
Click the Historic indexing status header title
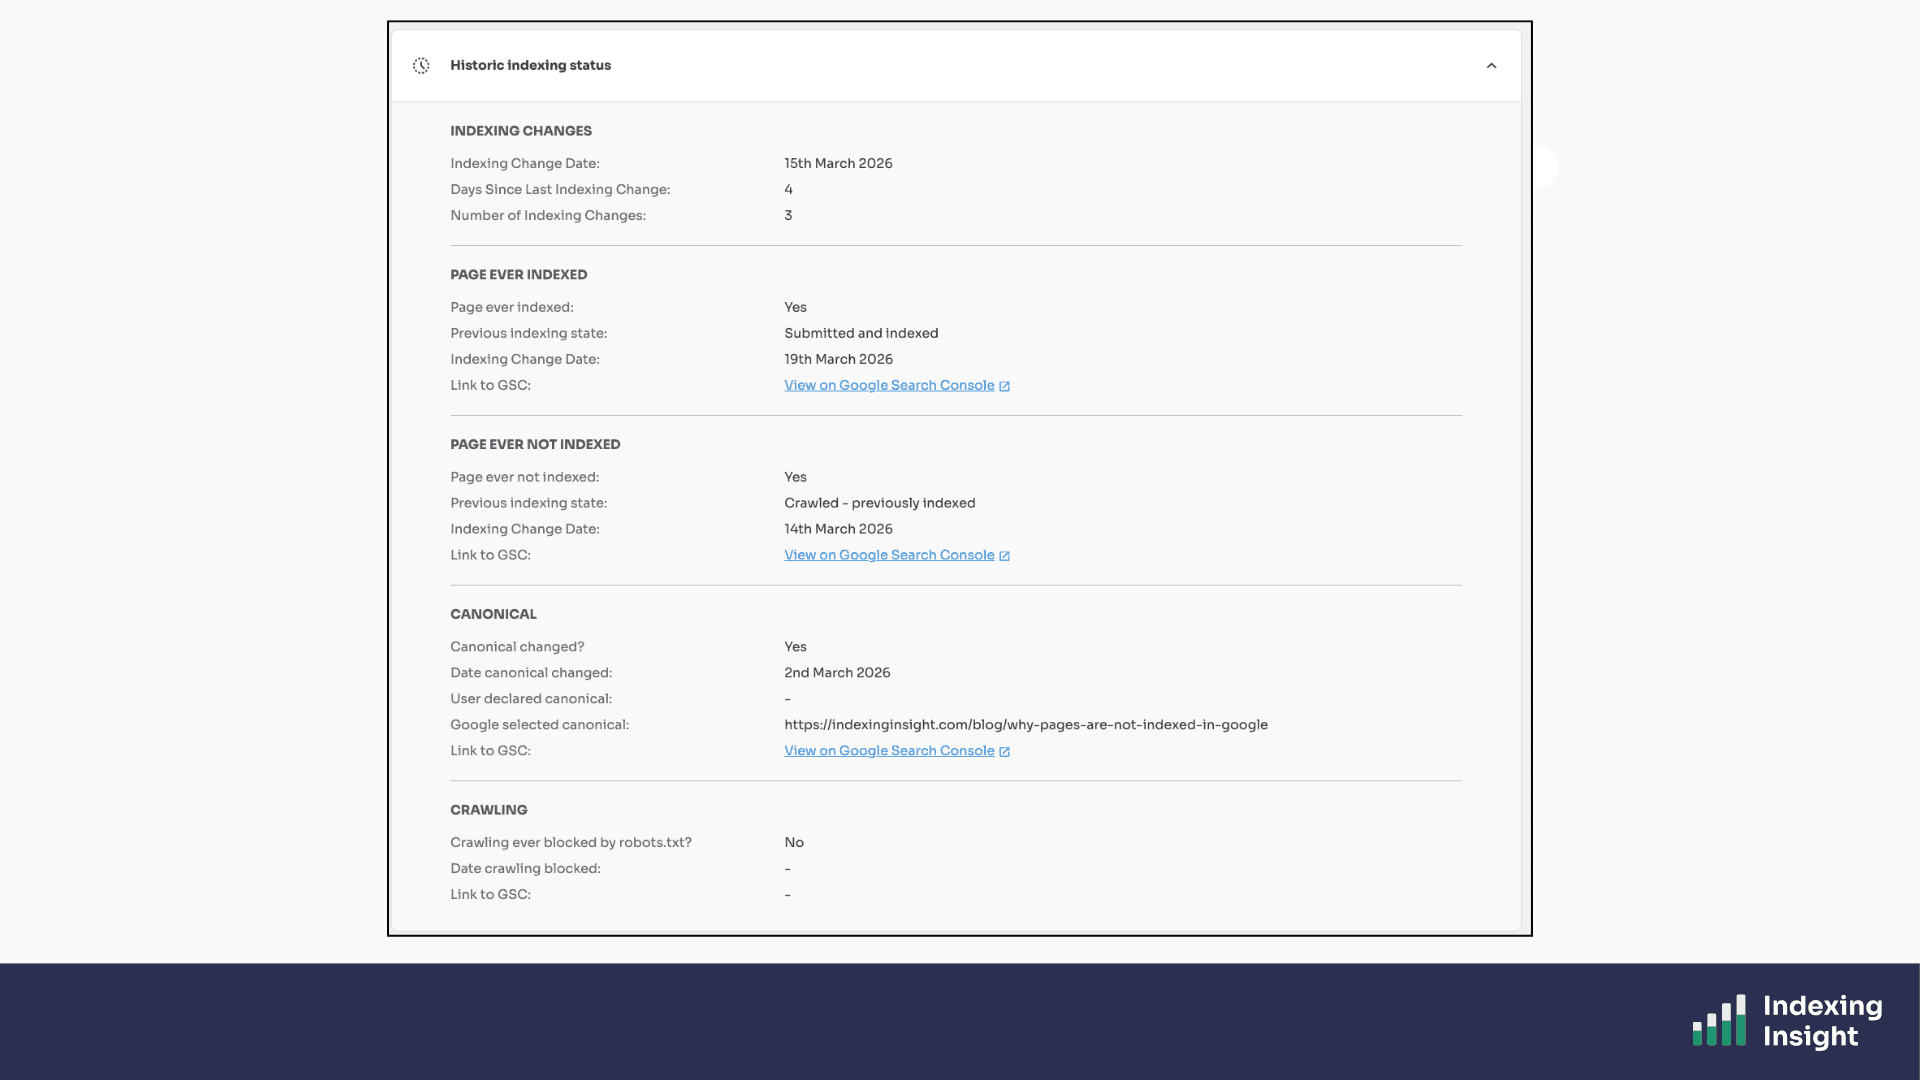coord(530,66)
